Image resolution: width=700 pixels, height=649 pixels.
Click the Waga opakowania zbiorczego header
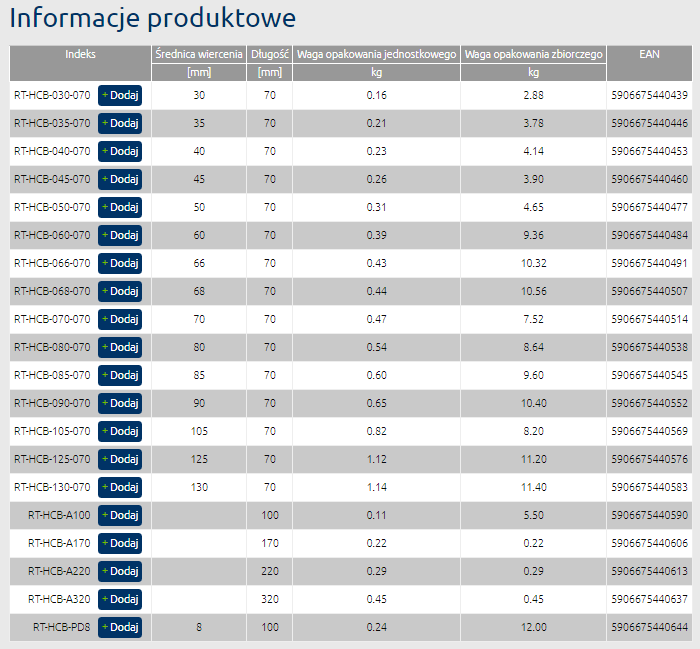(x=533, y=54)
